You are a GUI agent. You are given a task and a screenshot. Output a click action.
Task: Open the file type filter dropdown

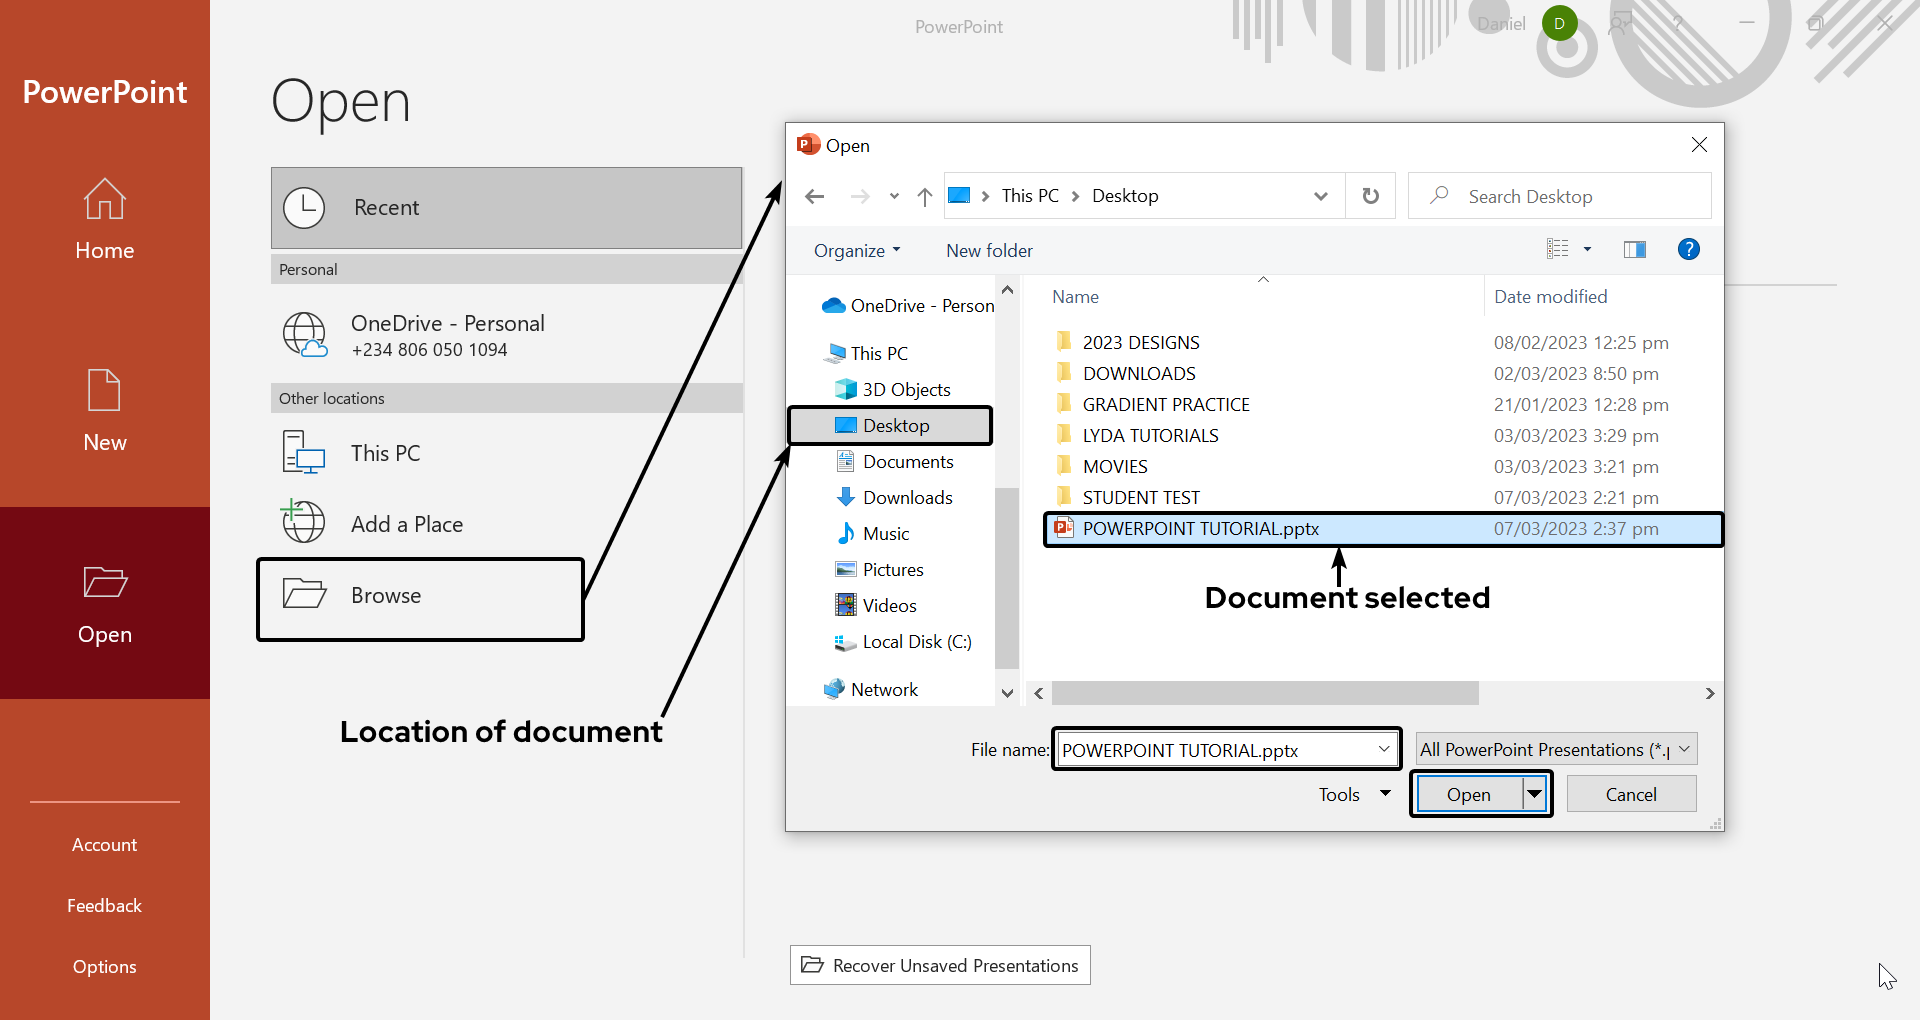tap(1556, 749)
